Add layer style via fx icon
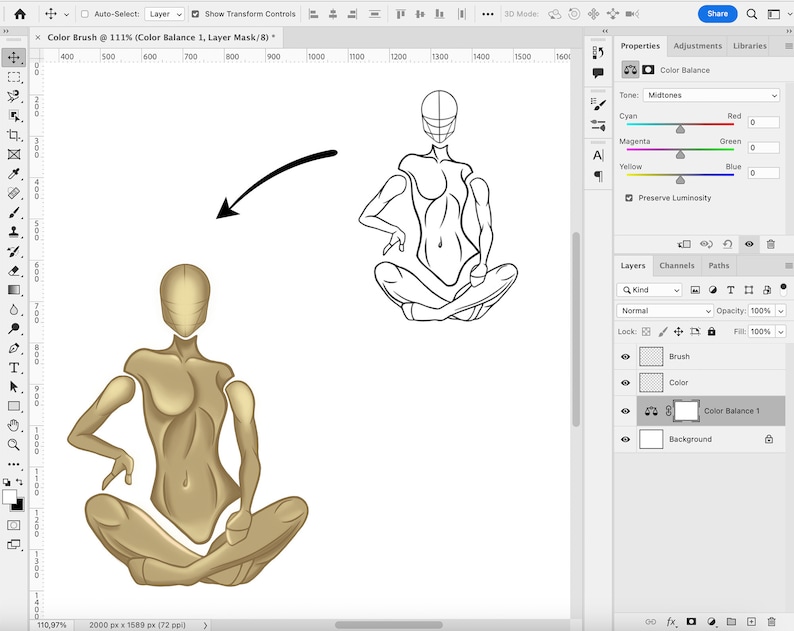 point(671,621)
